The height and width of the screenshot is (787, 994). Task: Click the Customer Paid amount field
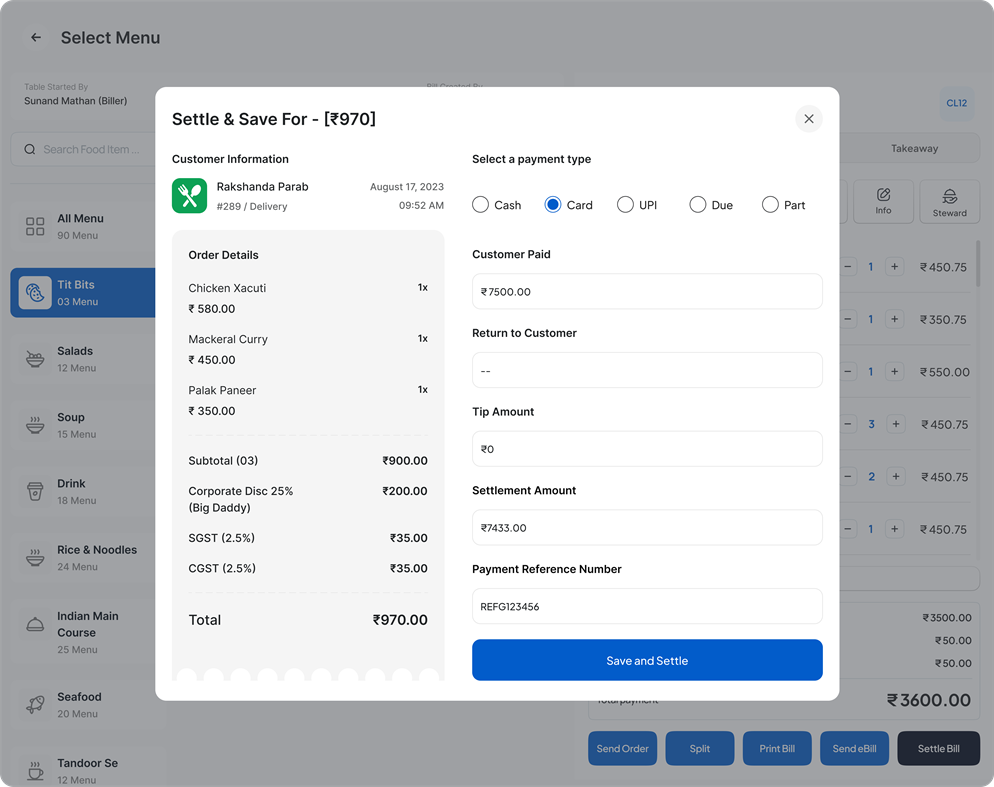point(647,292)
